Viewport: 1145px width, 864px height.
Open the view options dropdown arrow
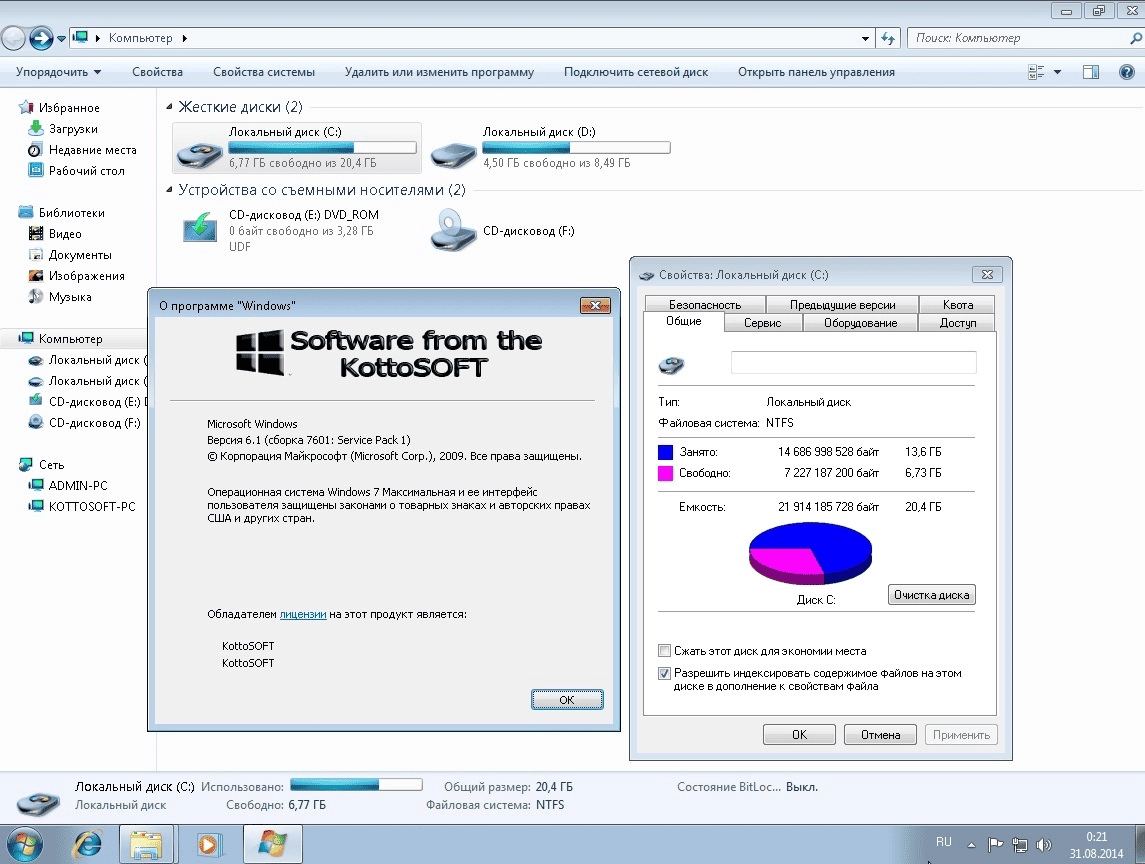[x=1057, y=72]
